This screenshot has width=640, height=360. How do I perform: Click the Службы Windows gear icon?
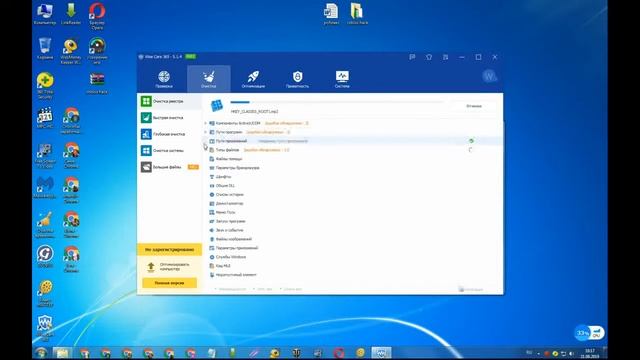coord(212,257)
